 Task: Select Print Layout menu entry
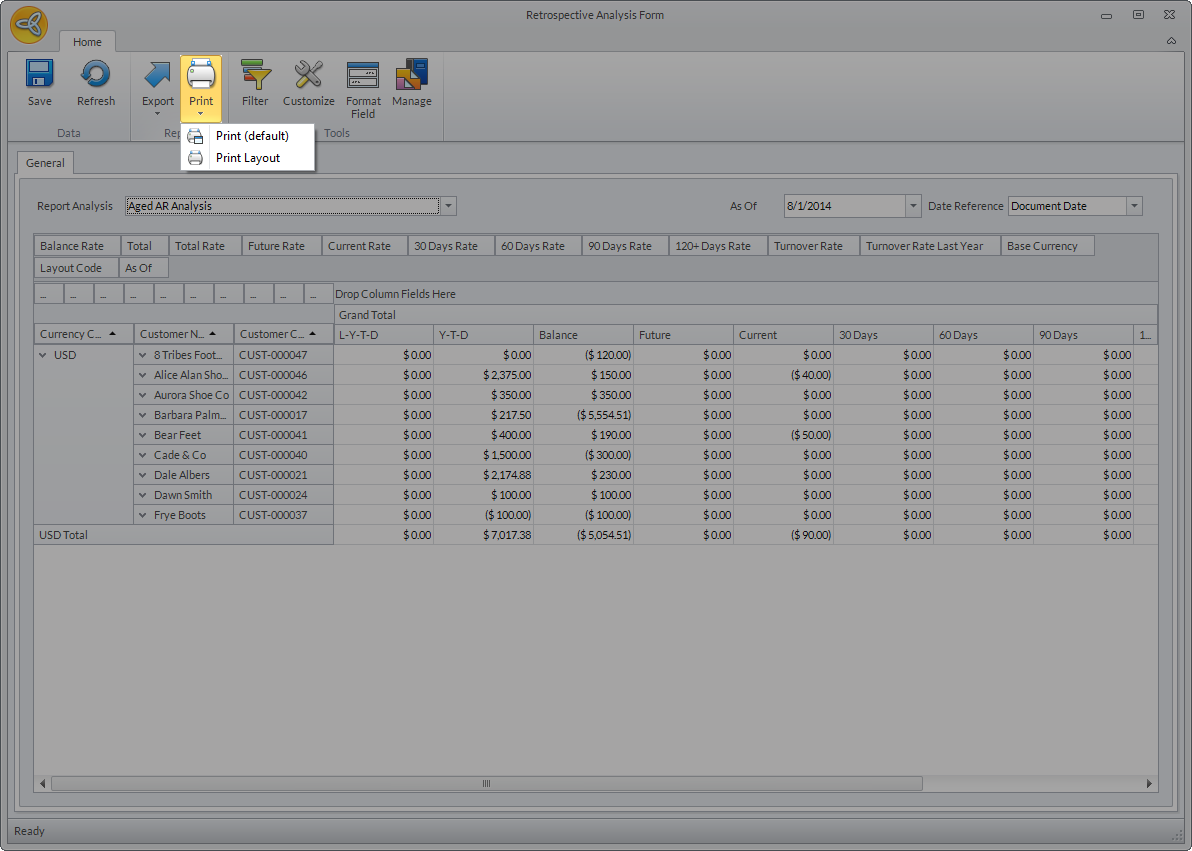tap(248, 158)
